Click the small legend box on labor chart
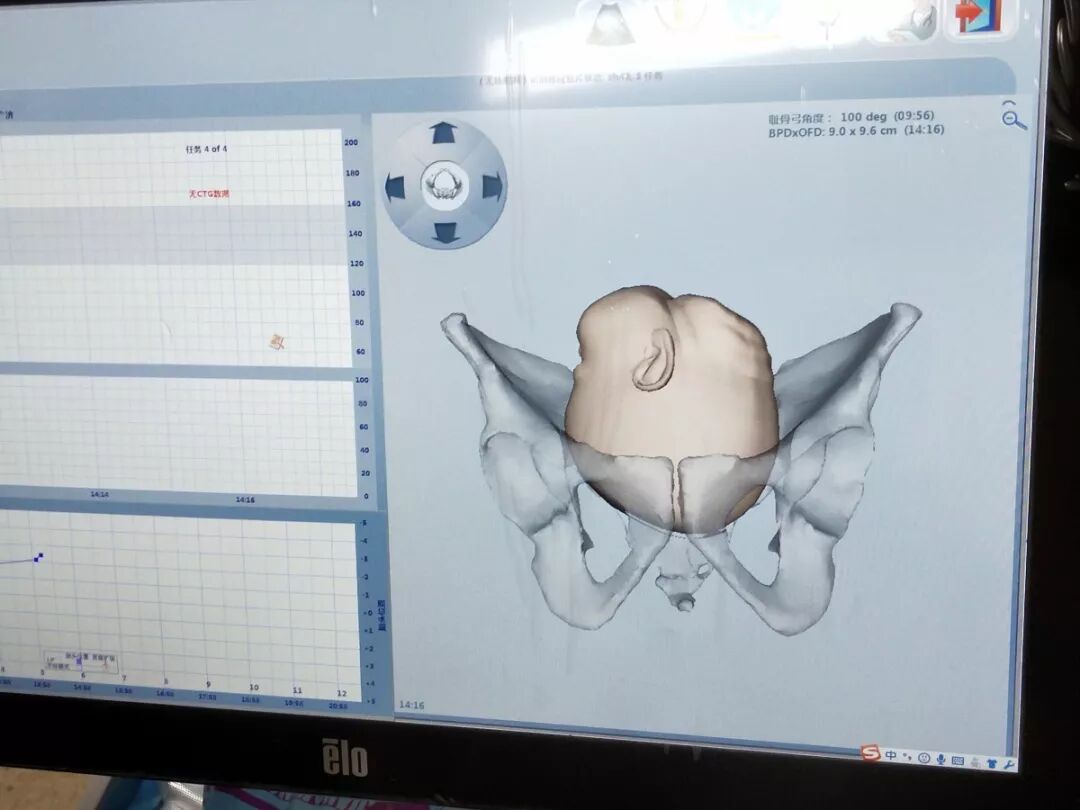 pyautogui.click(x=81, y=662)
